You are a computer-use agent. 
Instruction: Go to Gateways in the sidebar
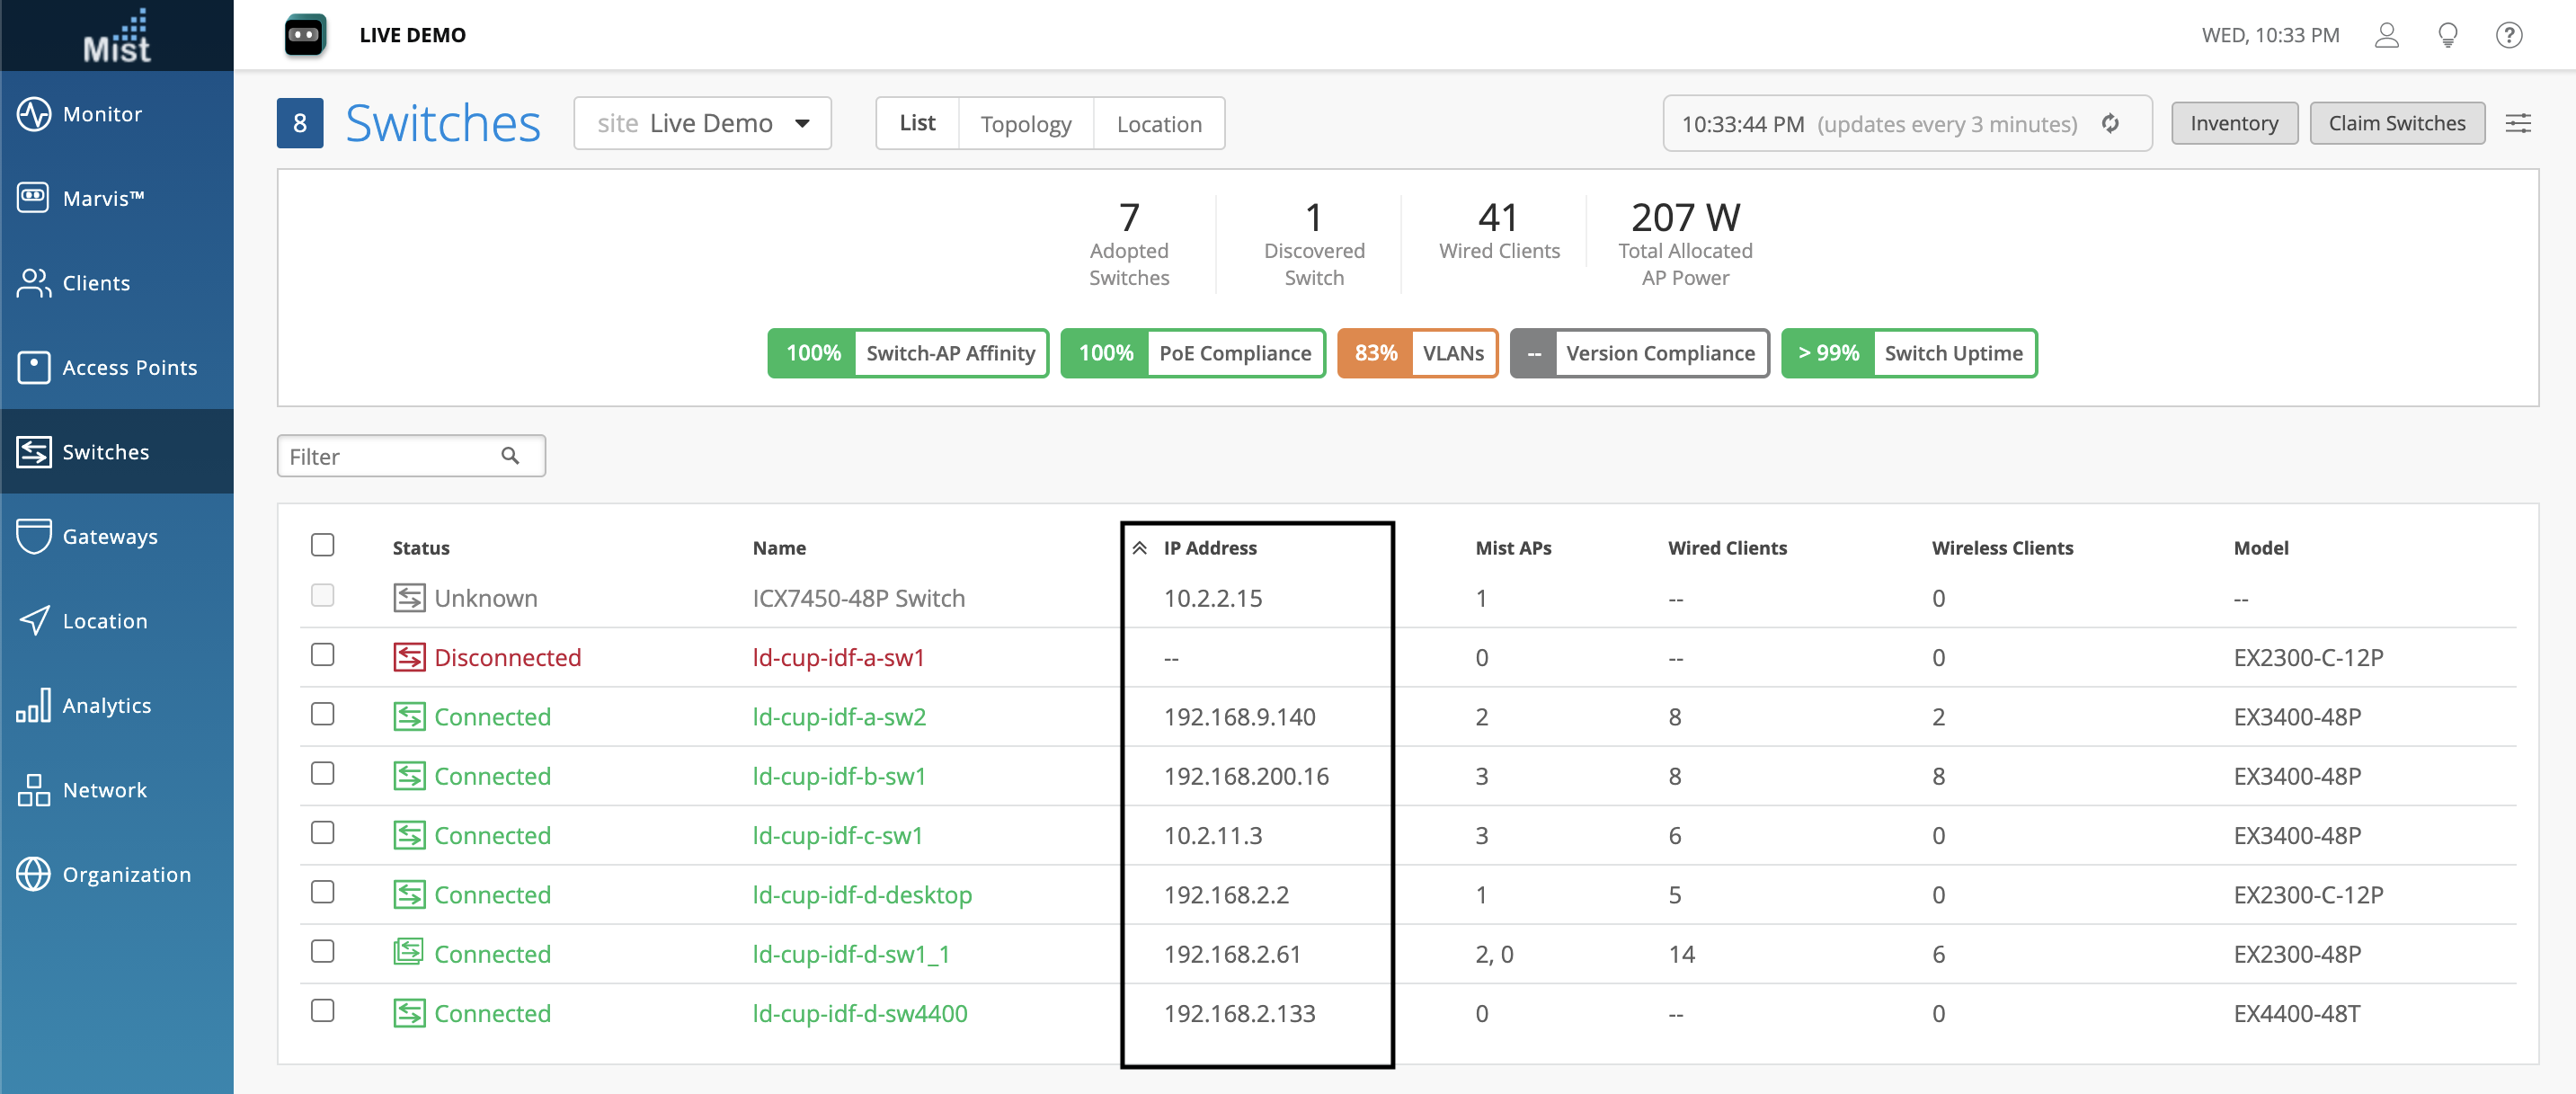point(109,536)
